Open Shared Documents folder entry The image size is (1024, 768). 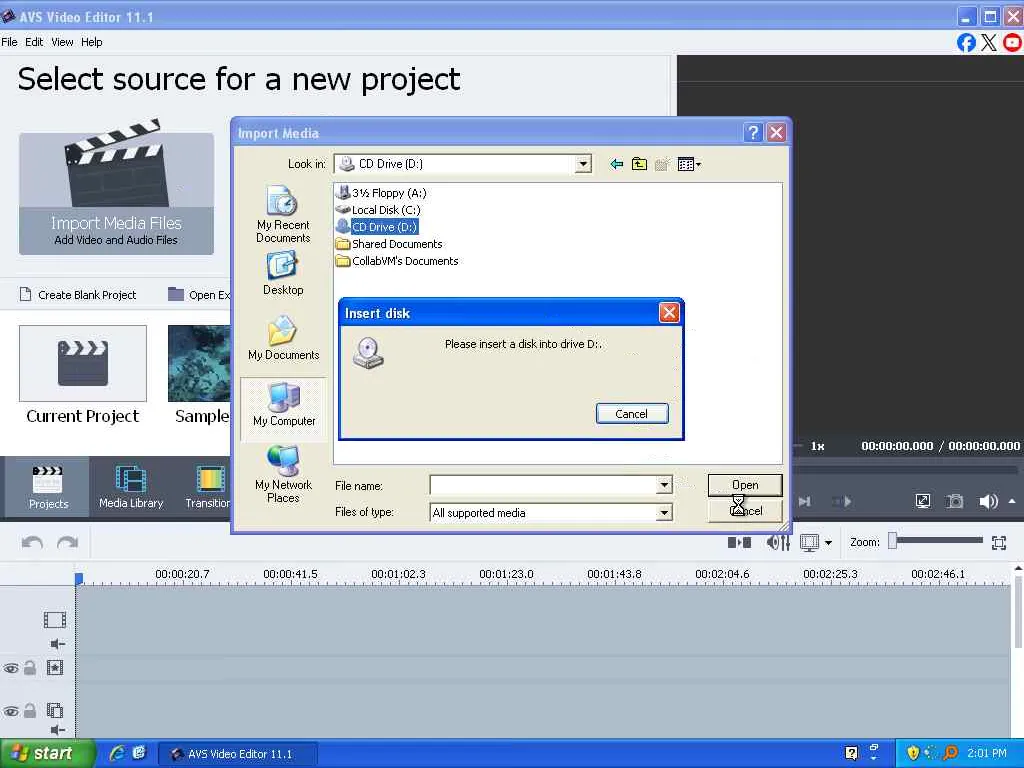pos(389,244)
